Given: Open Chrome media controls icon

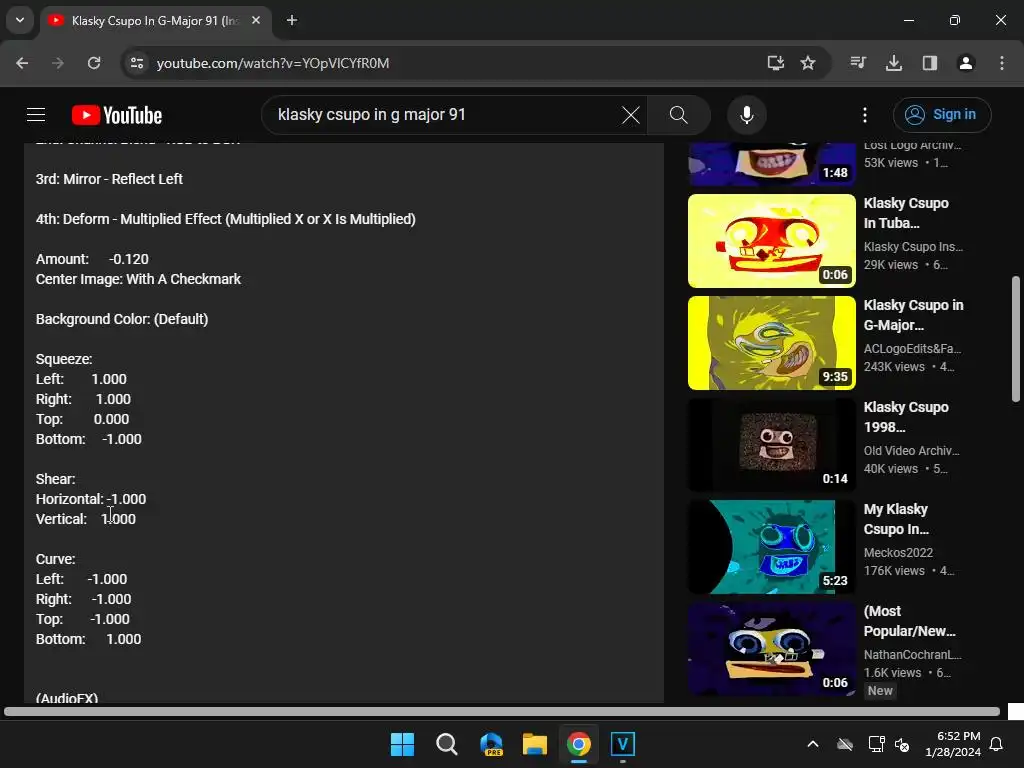Looking at the screenshot, I should [x=858, y=63].
